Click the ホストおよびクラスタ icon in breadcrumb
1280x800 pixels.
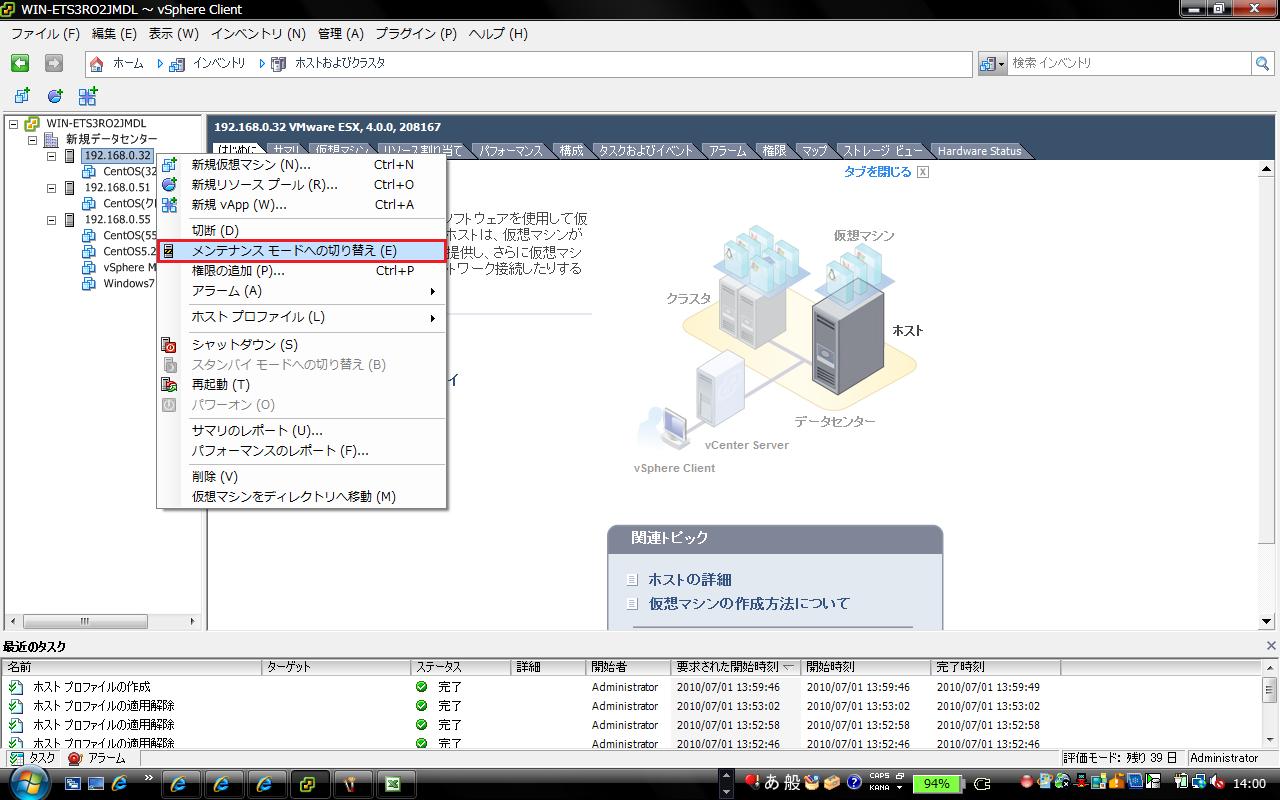coord(278,63)
